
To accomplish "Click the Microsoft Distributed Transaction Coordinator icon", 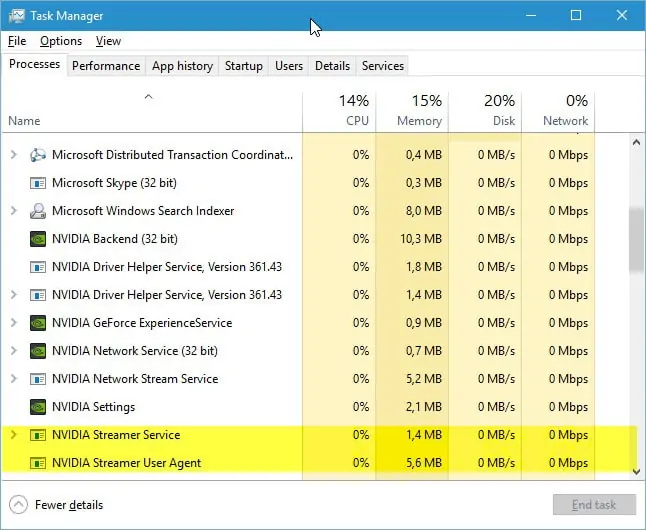I will click(37, 155).
